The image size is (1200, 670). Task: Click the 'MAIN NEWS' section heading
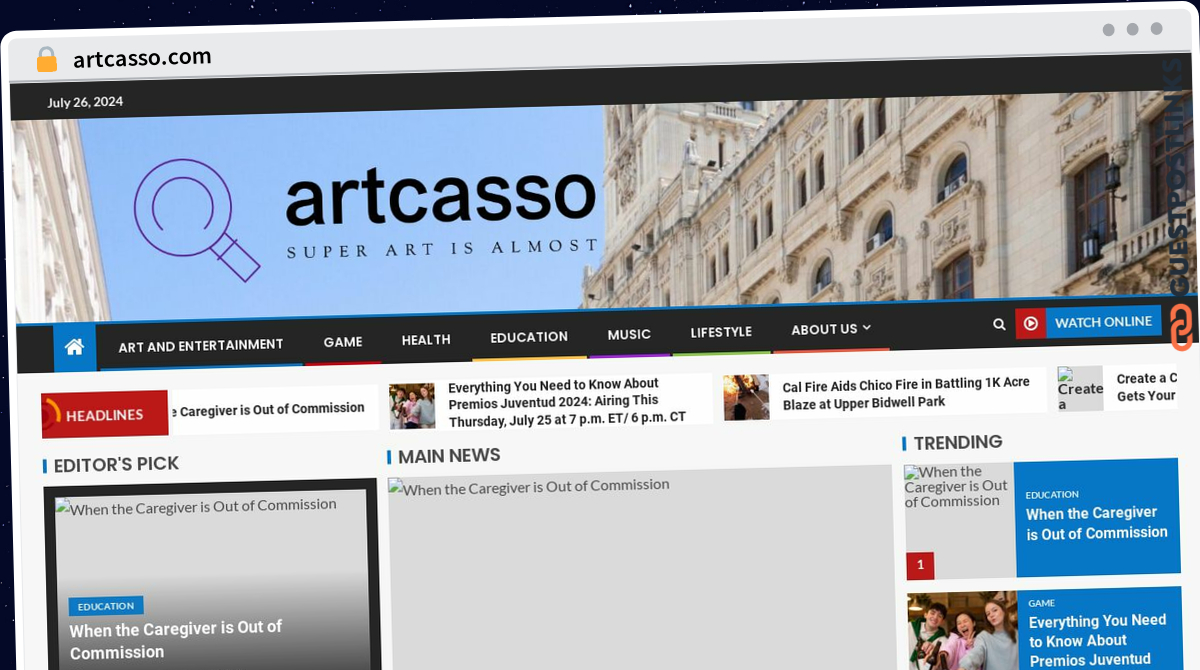449,456
